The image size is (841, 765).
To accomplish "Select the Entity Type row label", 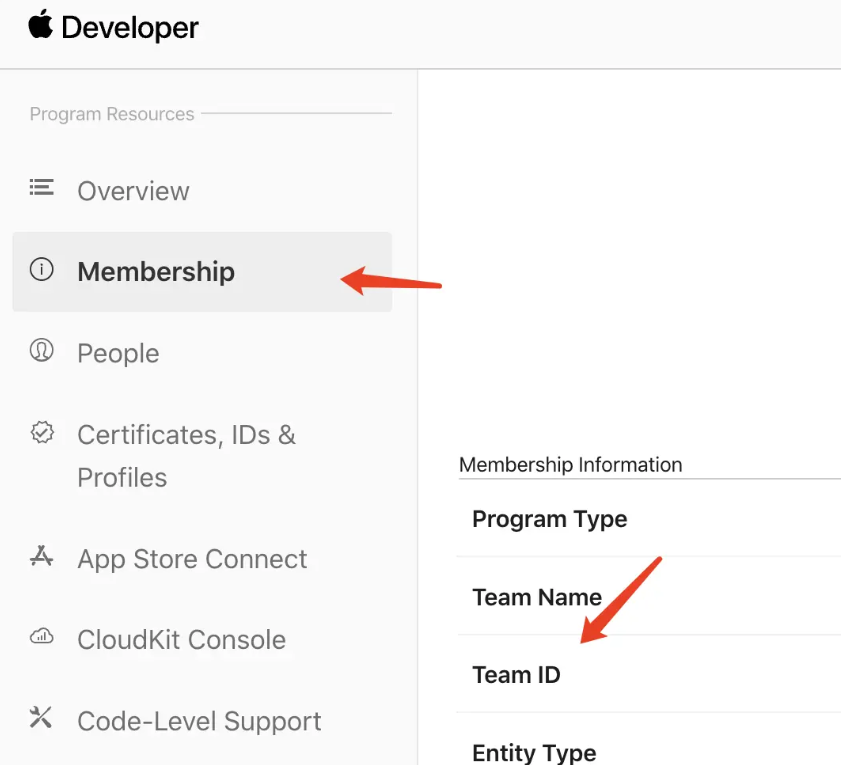I will (534, 753).
